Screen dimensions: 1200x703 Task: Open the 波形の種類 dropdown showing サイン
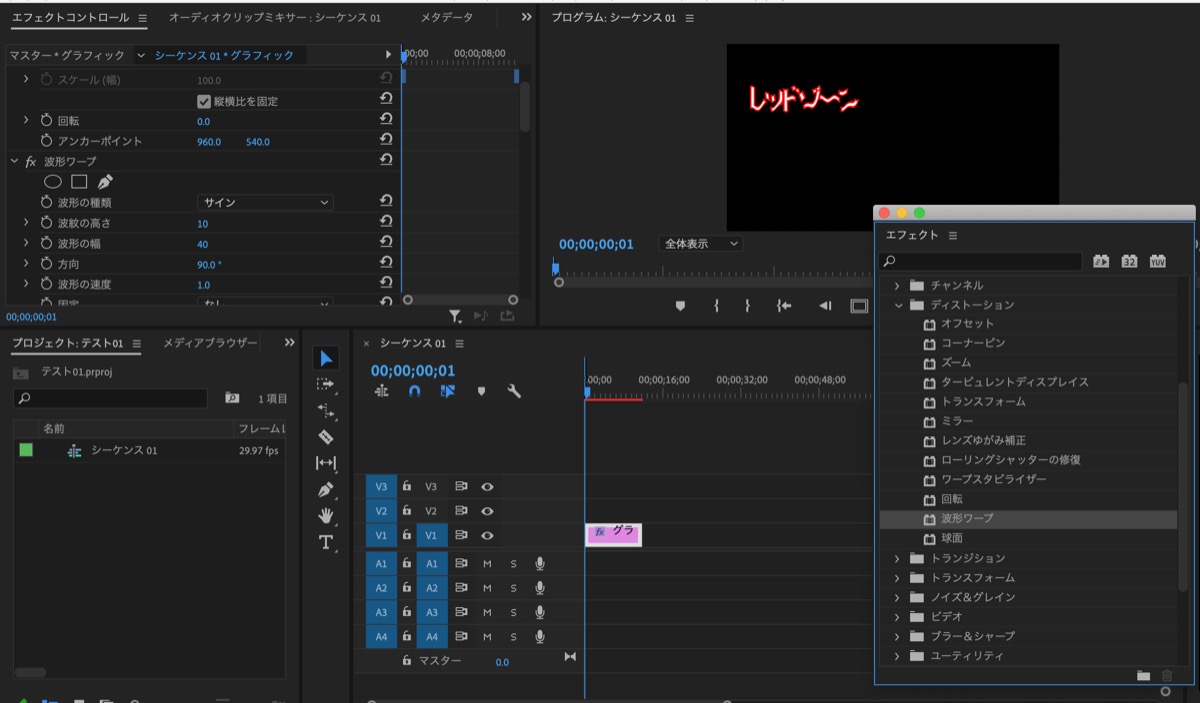(265, 202)
